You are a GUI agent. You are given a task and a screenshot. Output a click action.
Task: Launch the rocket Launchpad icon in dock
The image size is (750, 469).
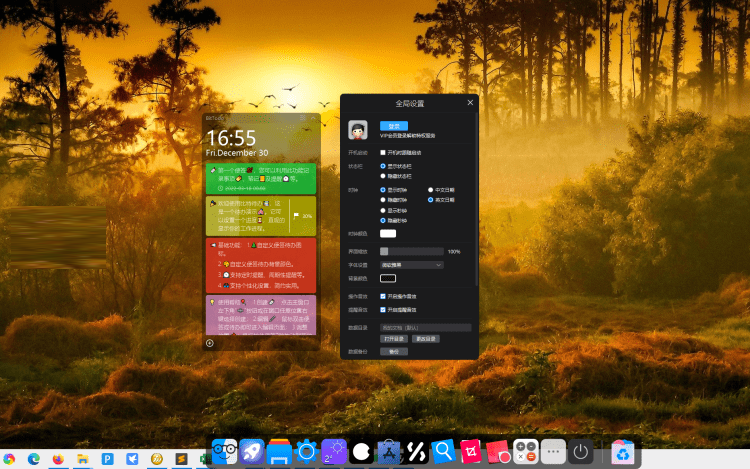(252, 451)
